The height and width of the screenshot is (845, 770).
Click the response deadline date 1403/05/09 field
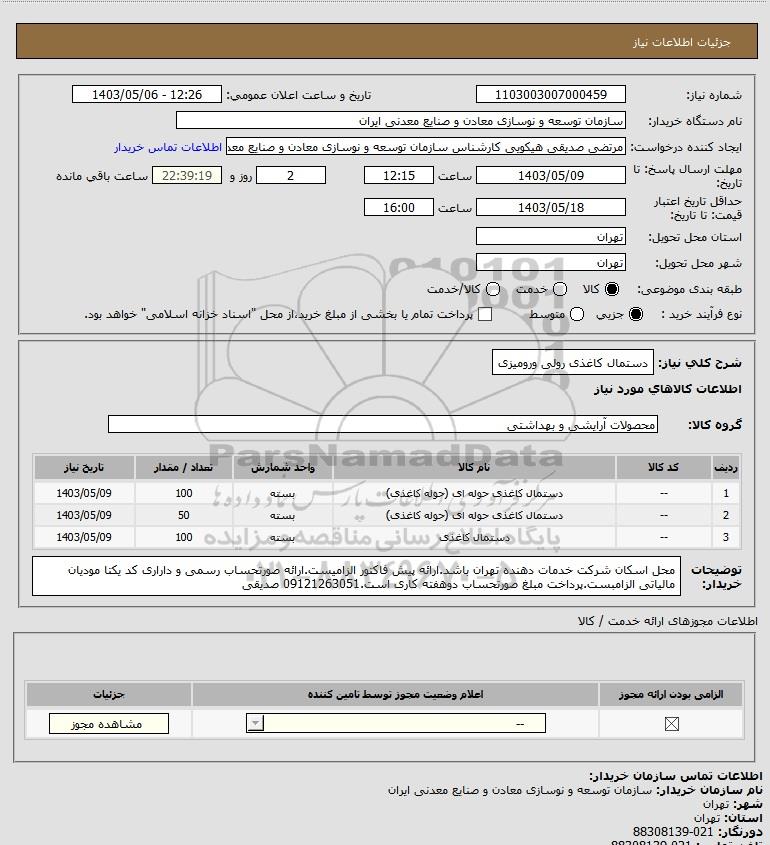pos(551,175)
